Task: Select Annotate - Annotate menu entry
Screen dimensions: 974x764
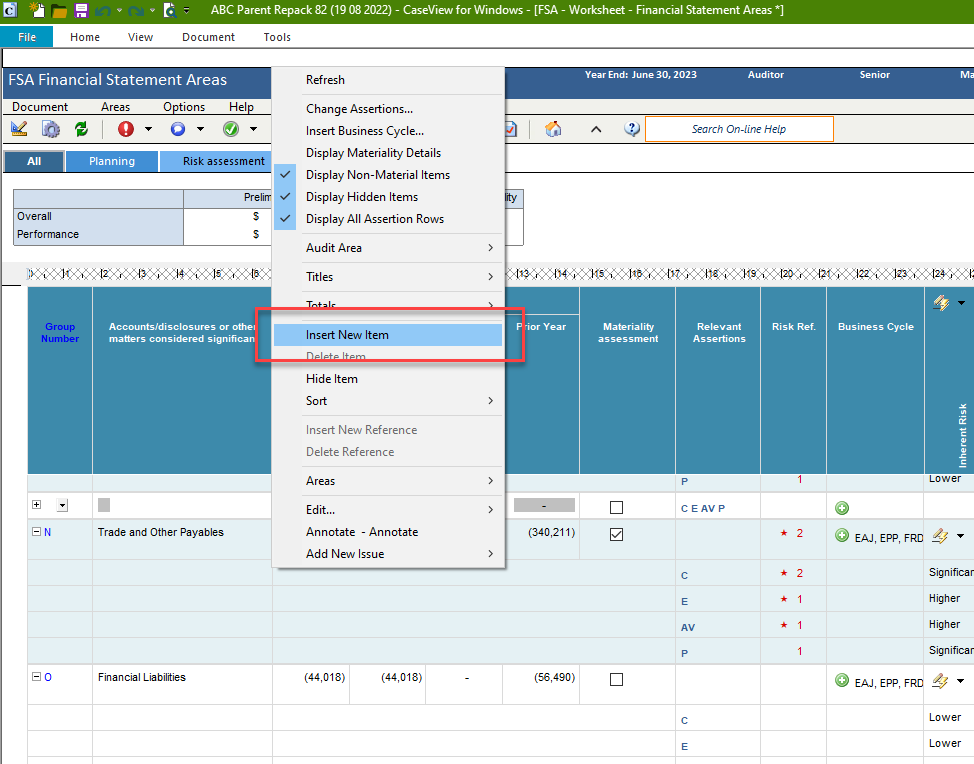Action: [x=388, y=532]
